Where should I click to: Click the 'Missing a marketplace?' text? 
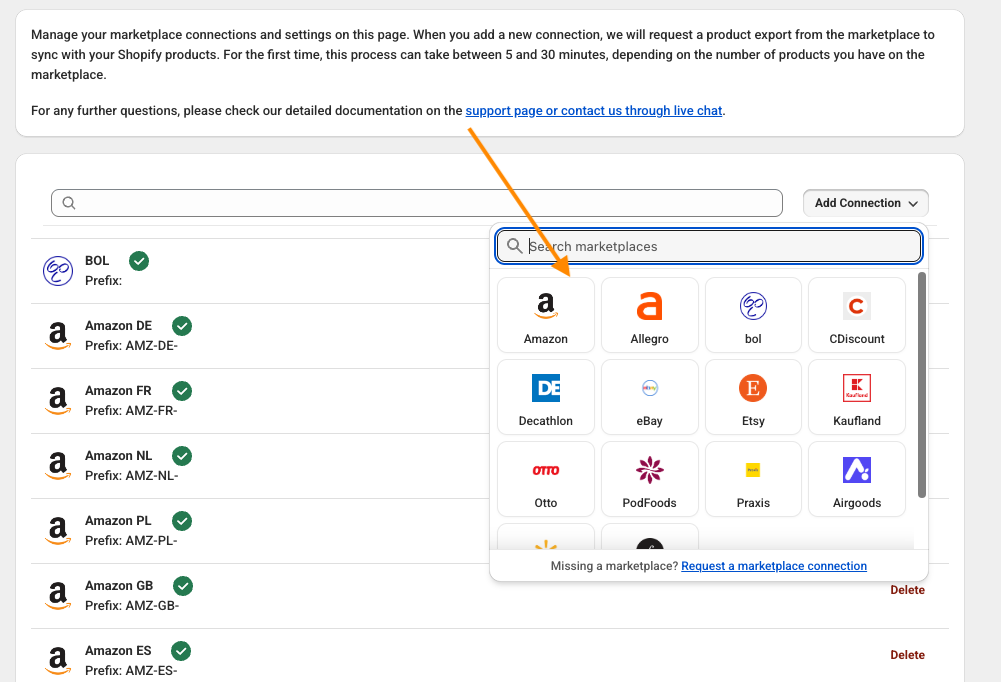point(614,566)
